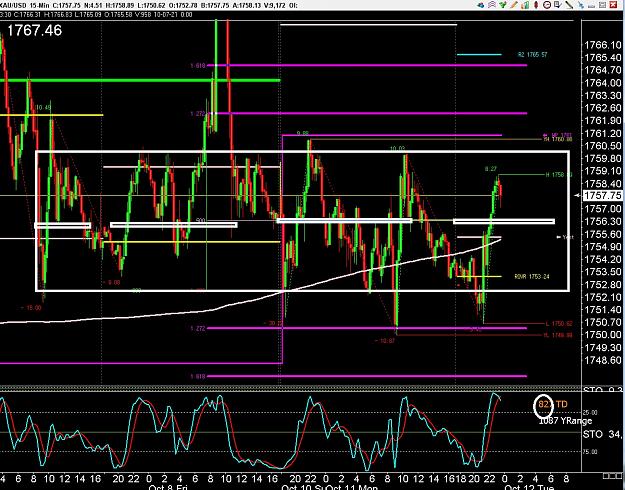The width and height of the screenshot is (625, 490).
Task: Click the 1750.00 price axis label
Action: (x=603, y=335)
